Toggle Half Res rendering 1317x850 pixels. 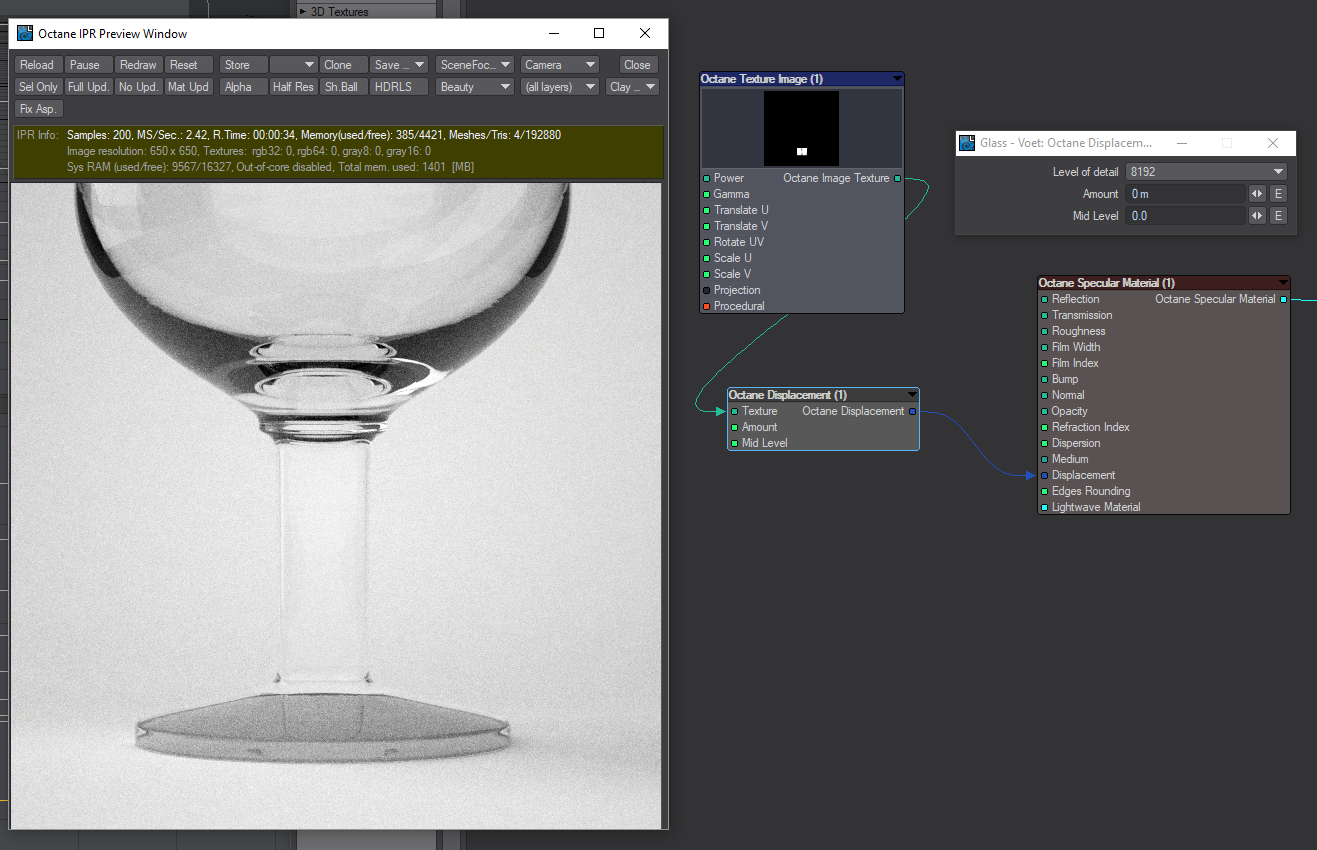tap(294, 87)
